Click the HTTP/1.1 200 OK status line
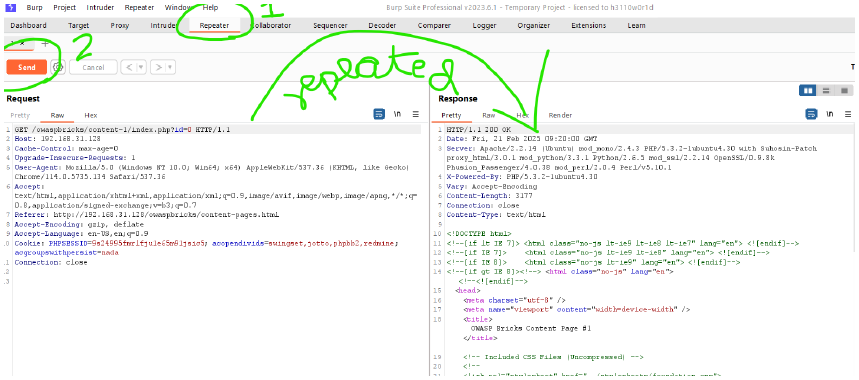The height and width of the screenshot is (380, 859). pyautogui.click(x=479, y=130)
